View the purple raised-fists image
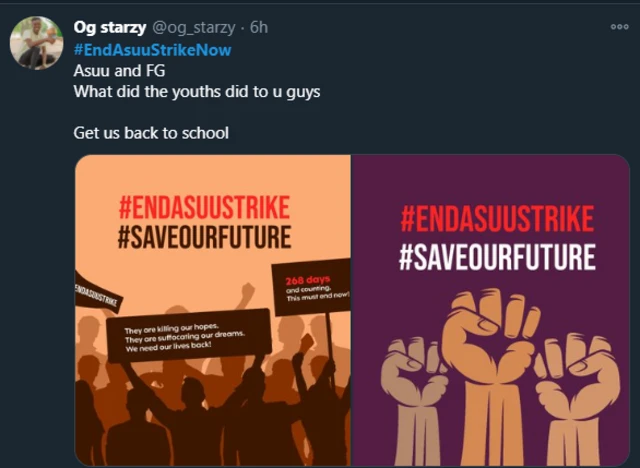Viewport: 640px width, 468px height. (x=490, y=310)
